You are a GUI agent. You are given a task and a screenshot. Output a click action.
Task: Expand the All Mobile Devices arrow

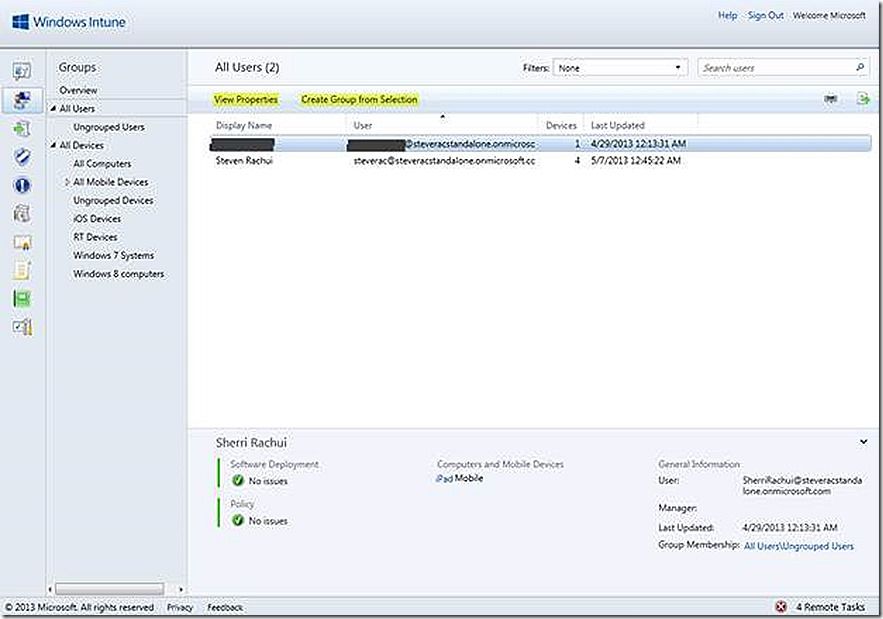tap(67, 182)
